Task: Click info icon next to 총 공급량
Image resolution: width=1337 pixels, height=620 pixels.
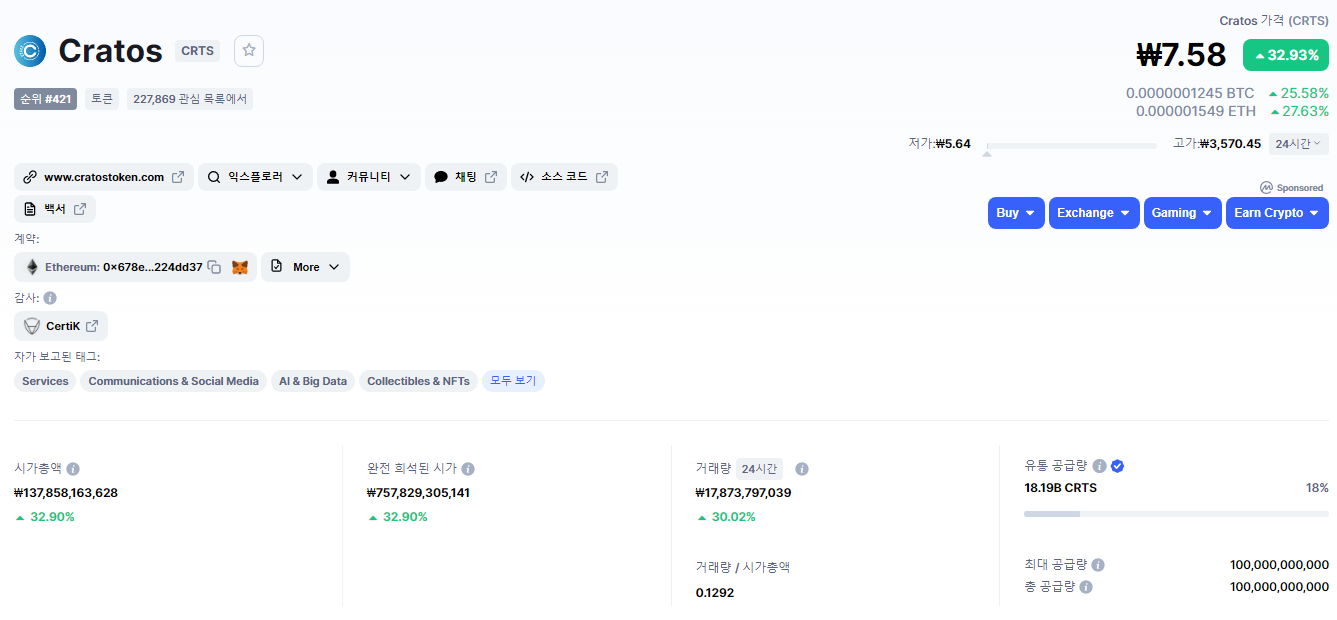Action: [1086, 587]
